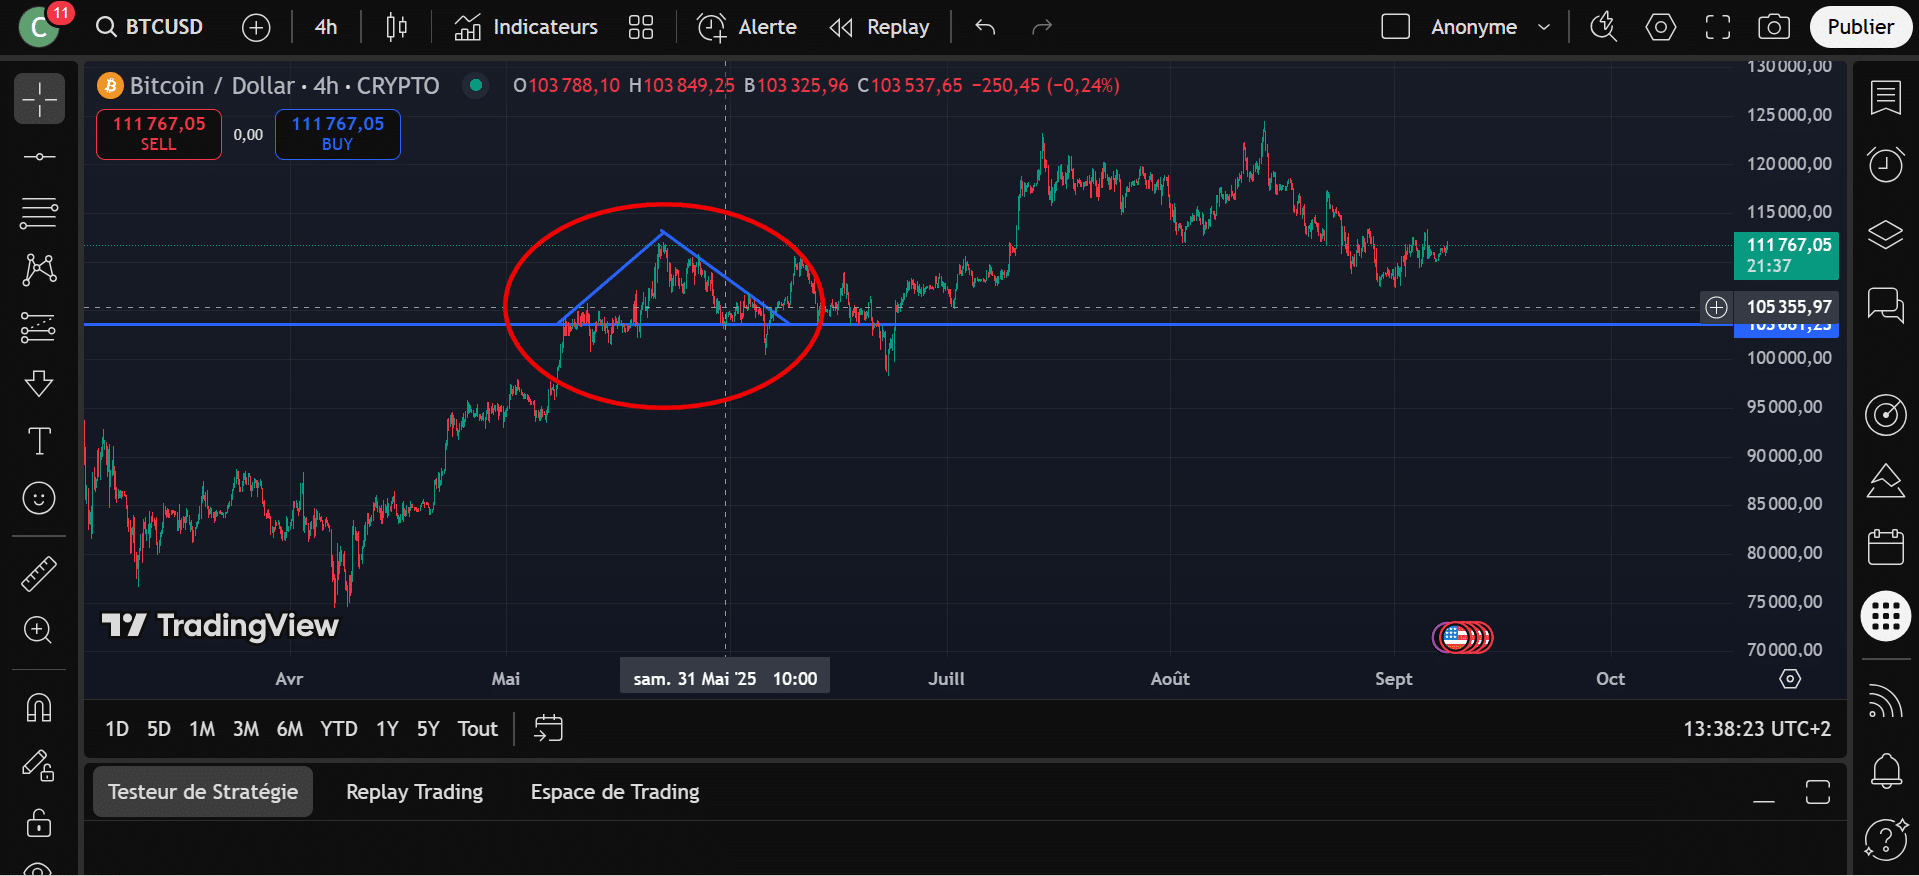Open the chart type candlestick selector

[396, 27]
